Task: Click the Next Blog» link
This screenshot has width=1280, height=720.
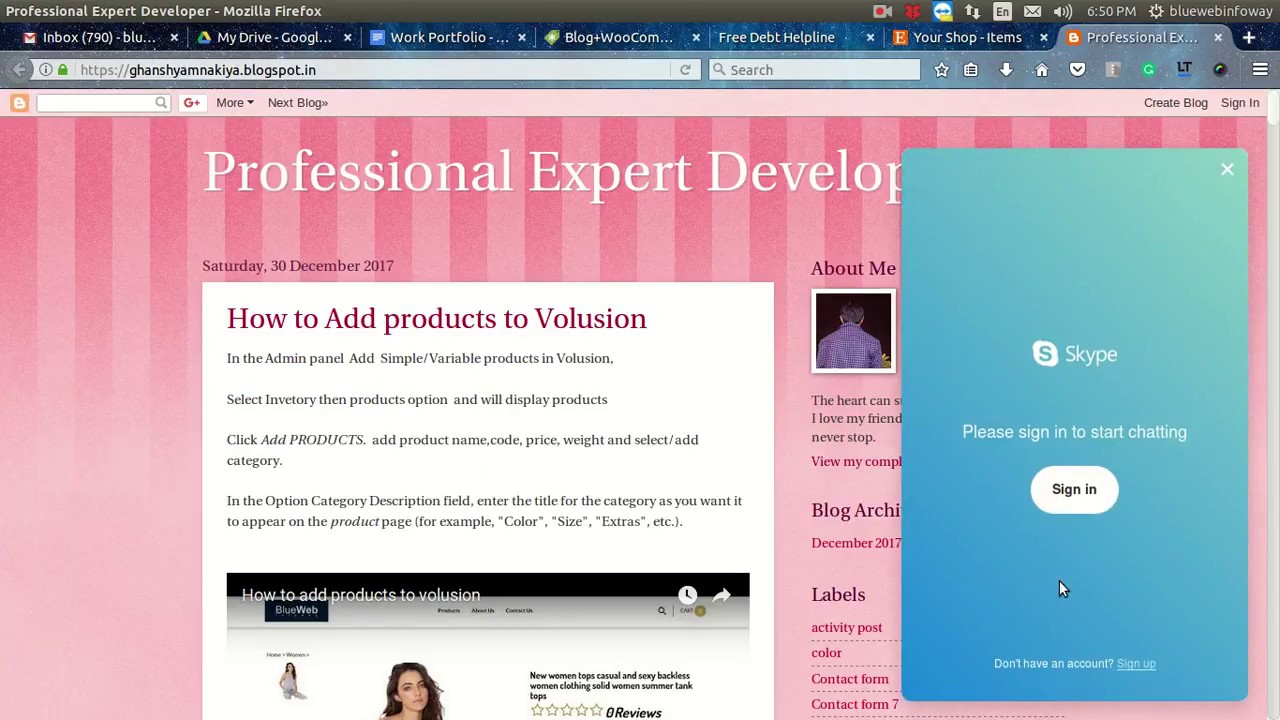Action: coord(298,102)
